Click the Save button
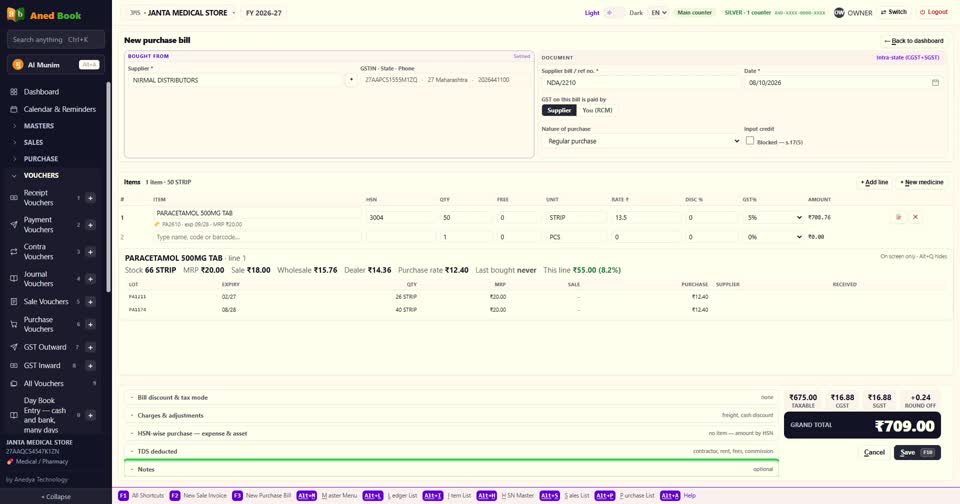960x504 pixels. (917, 453)
